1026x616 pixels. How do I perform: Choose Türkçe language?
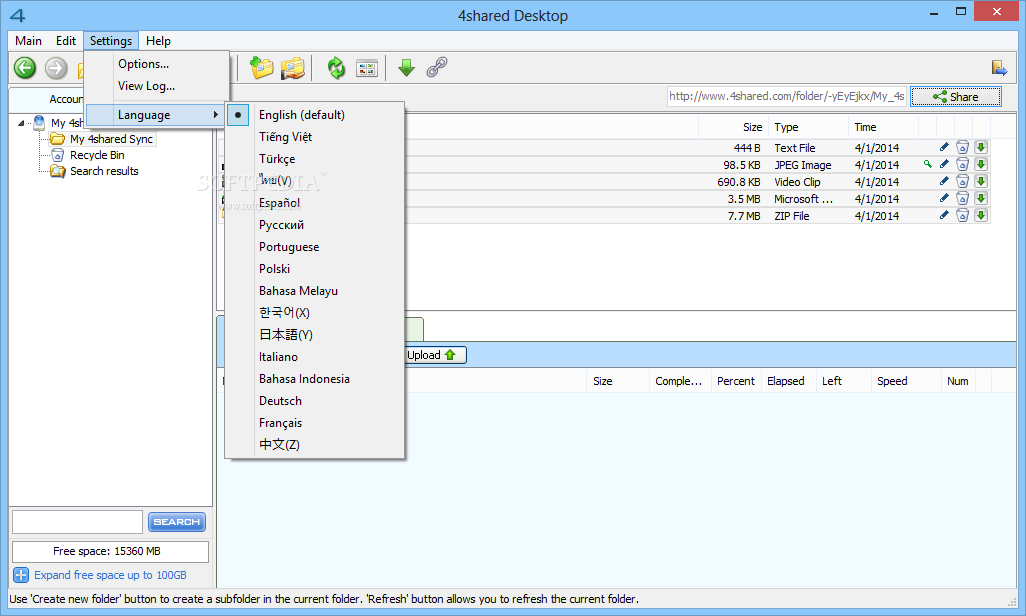[x=314, y=159]
